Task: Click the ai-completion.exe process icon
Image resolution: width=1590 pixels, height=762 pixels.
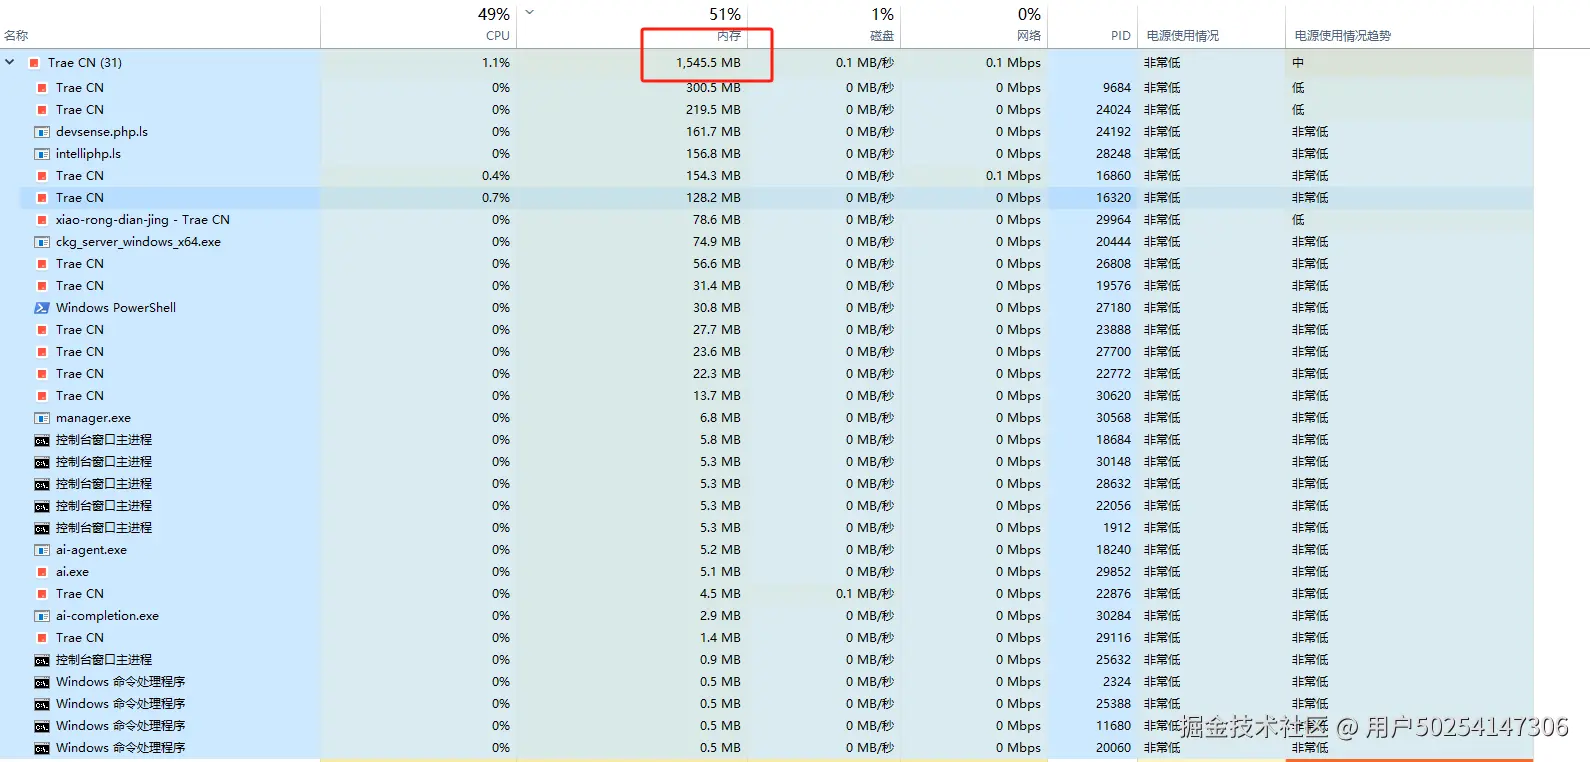Action: click(42, 616)
